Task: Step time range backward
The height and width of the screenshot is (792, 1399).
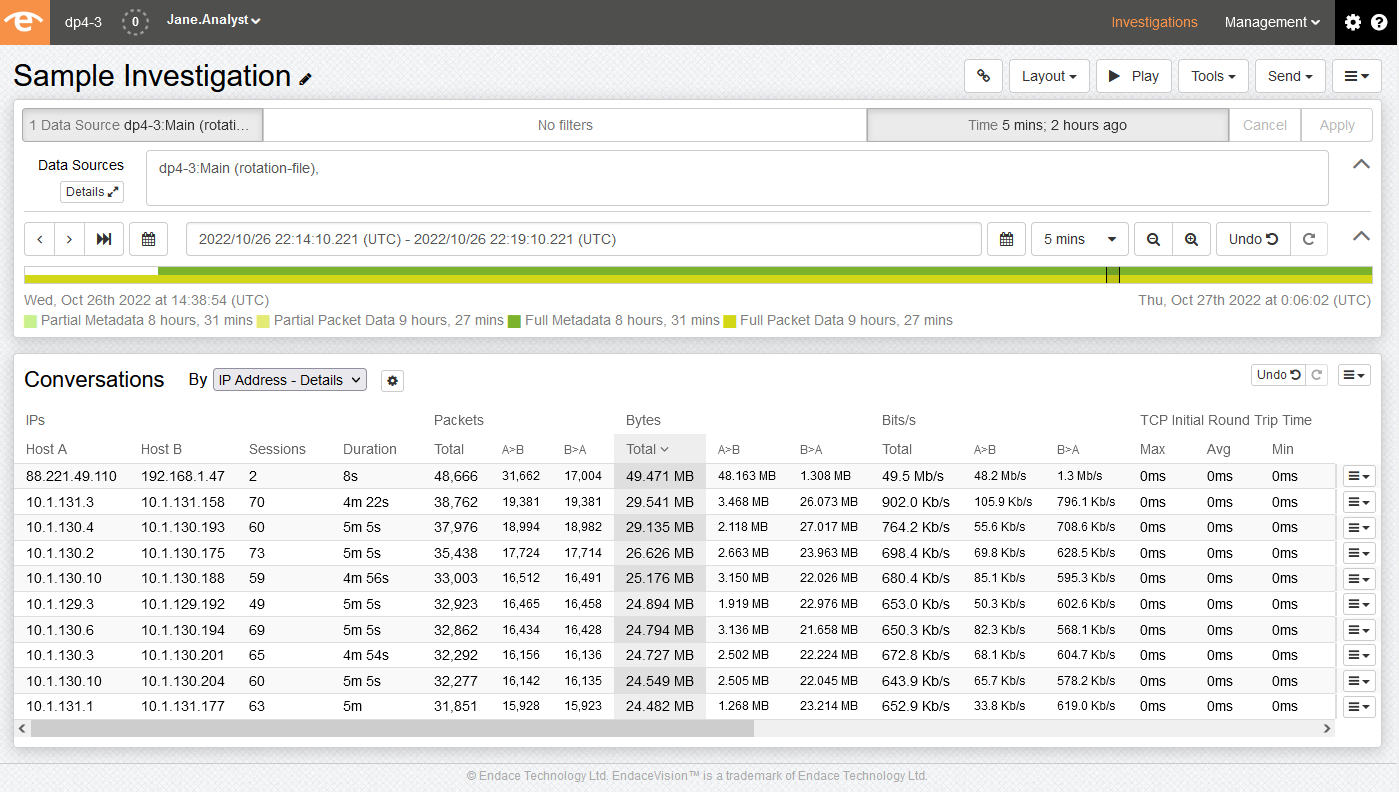Action: tap(39, 239)
